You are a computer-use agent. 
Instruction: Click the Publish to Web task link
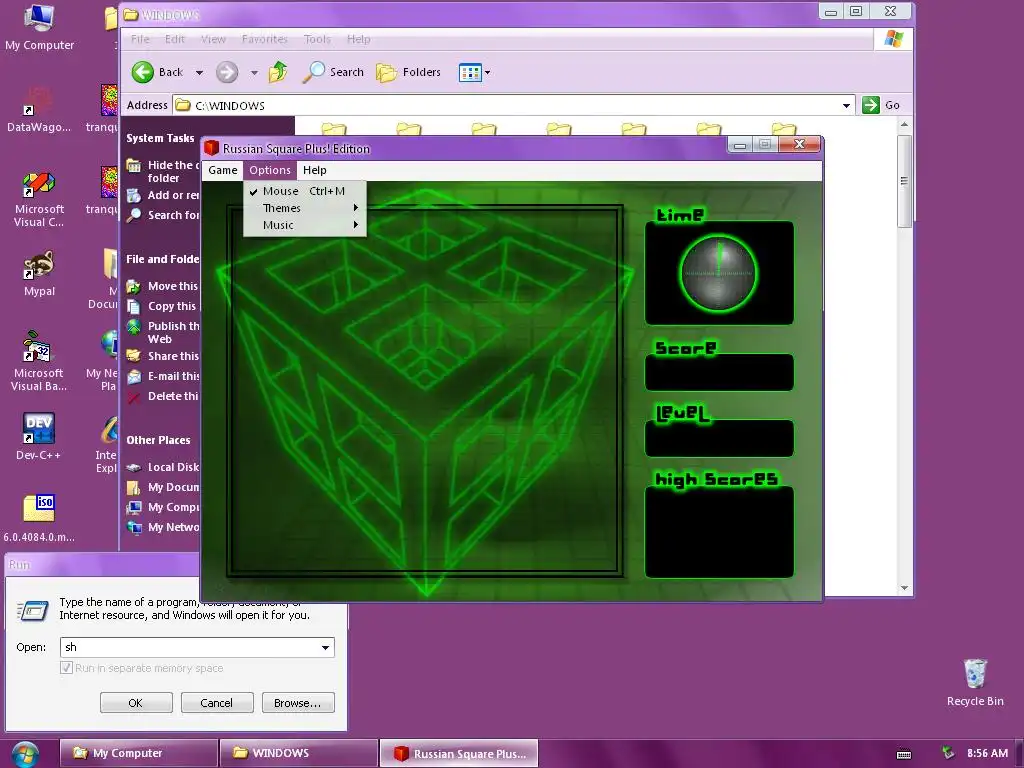pos(173,332)
